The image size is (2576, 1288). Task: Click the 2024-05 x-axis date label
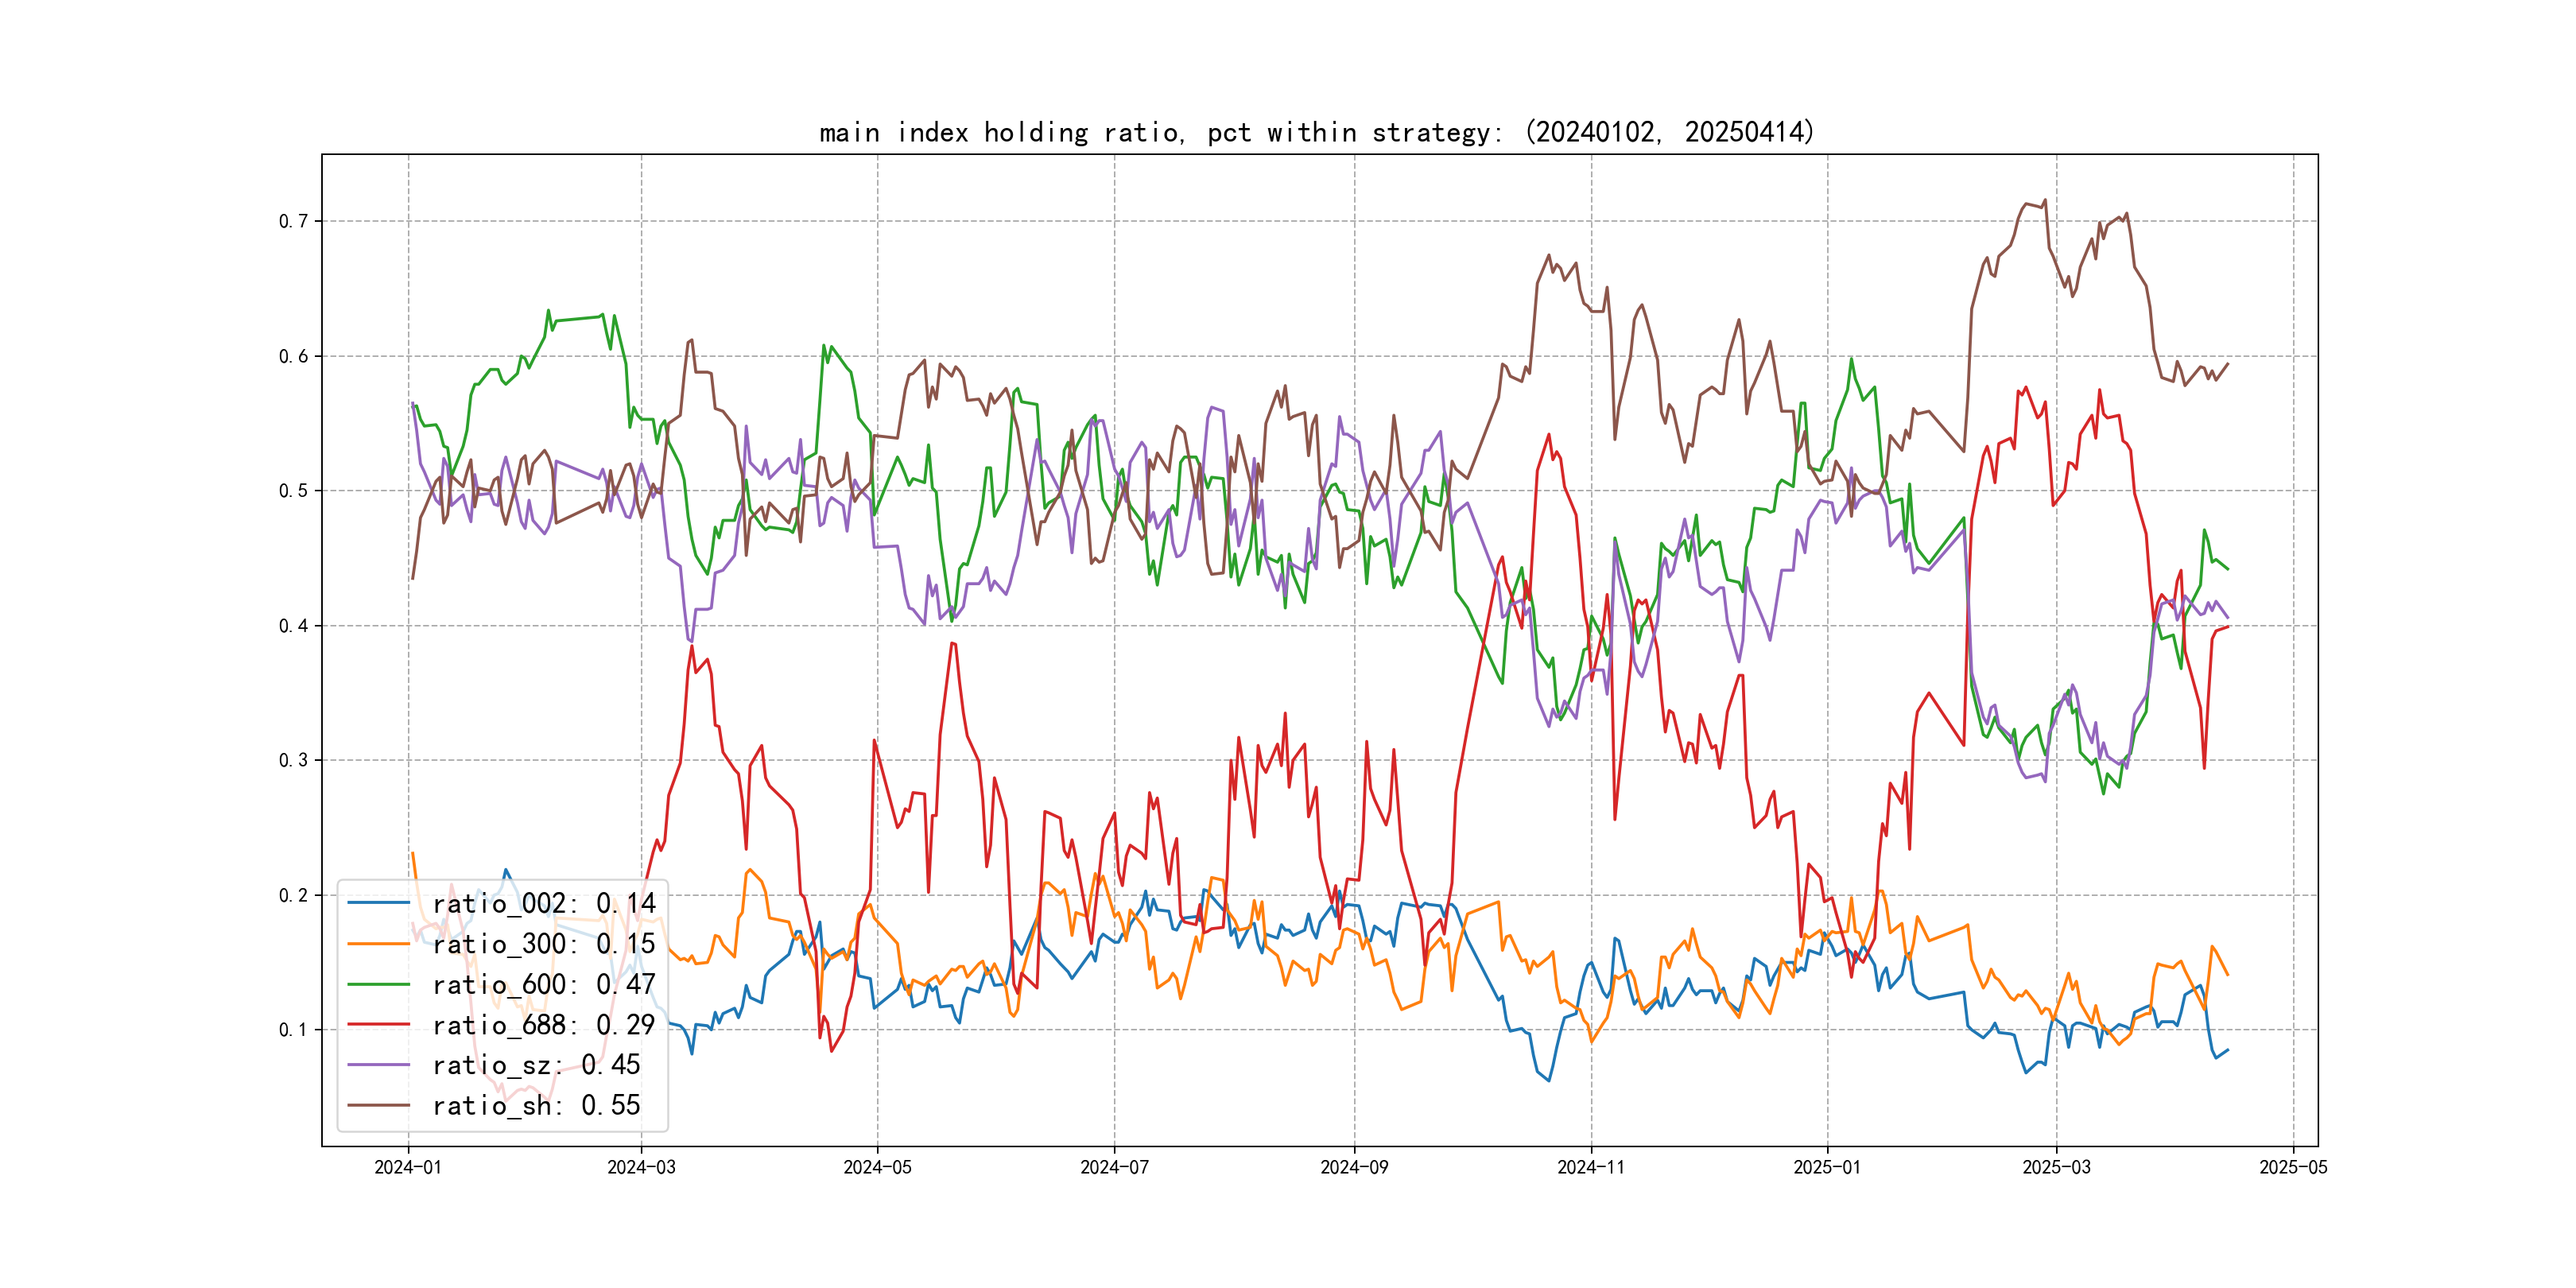click(877, 1167)
